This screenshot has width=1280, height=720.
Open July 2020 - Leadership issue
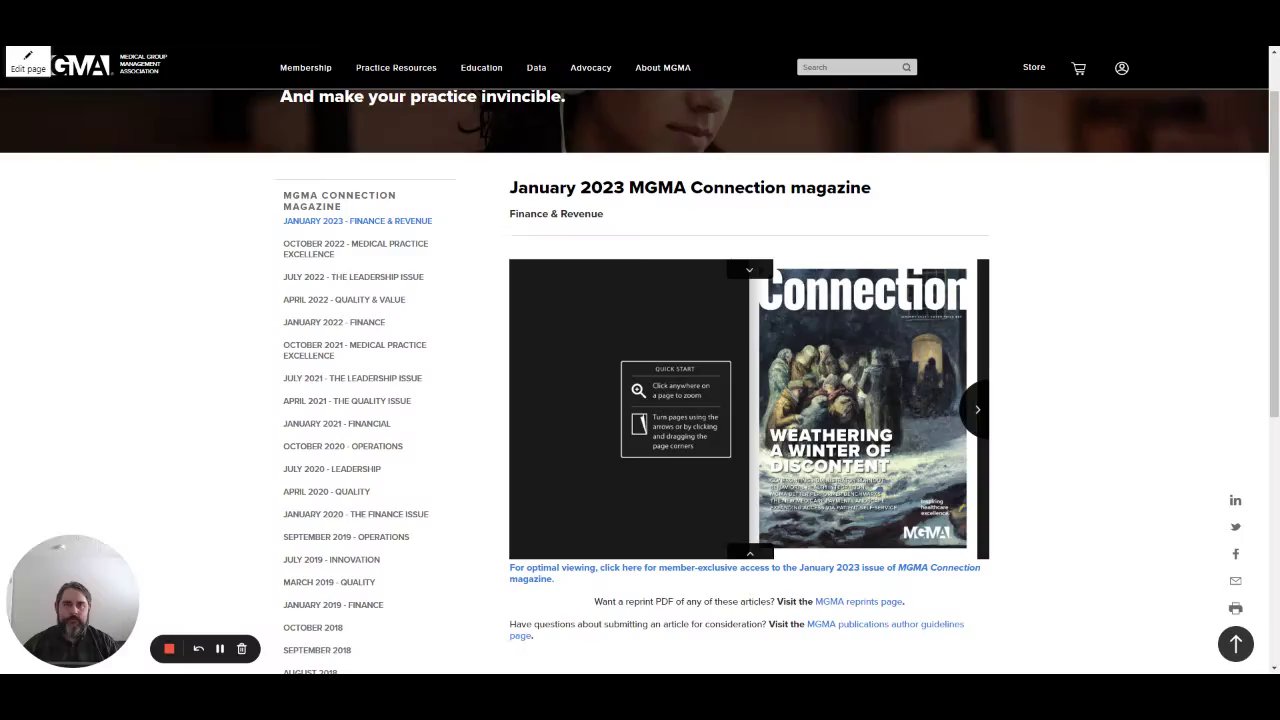332,469
